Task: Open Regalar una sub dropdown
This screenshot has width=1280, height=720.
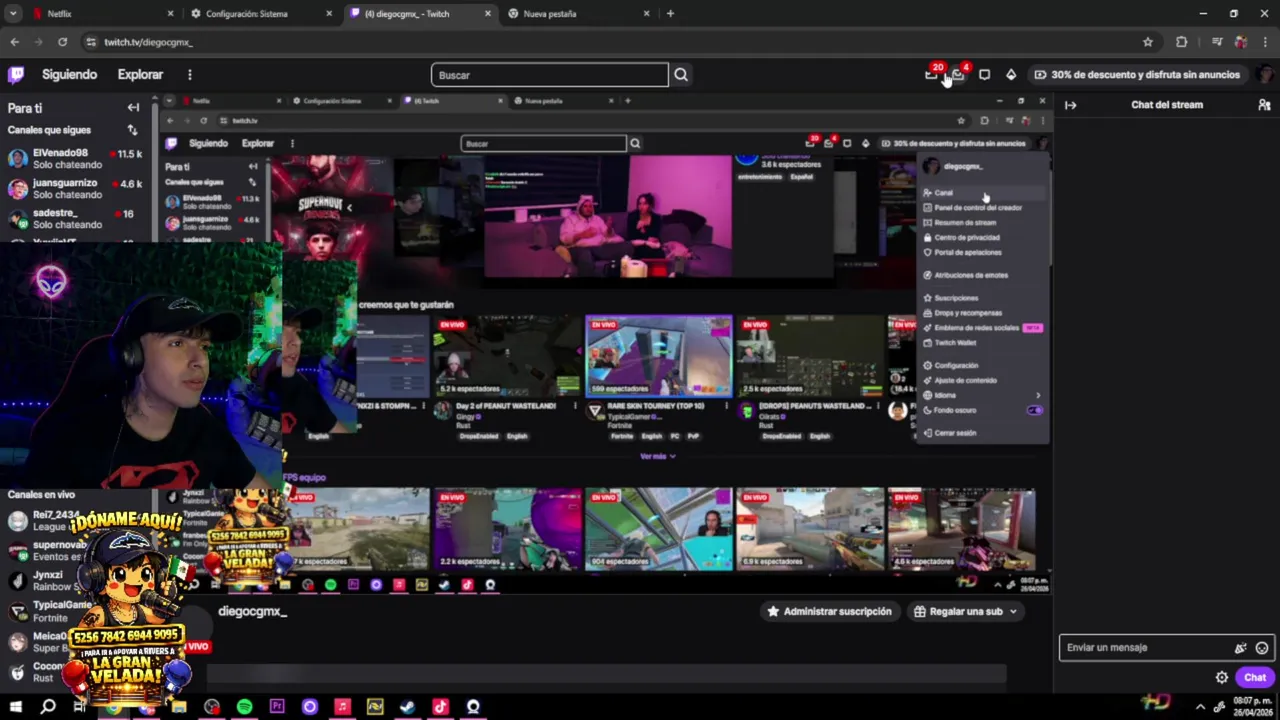Action: (966, 611)
